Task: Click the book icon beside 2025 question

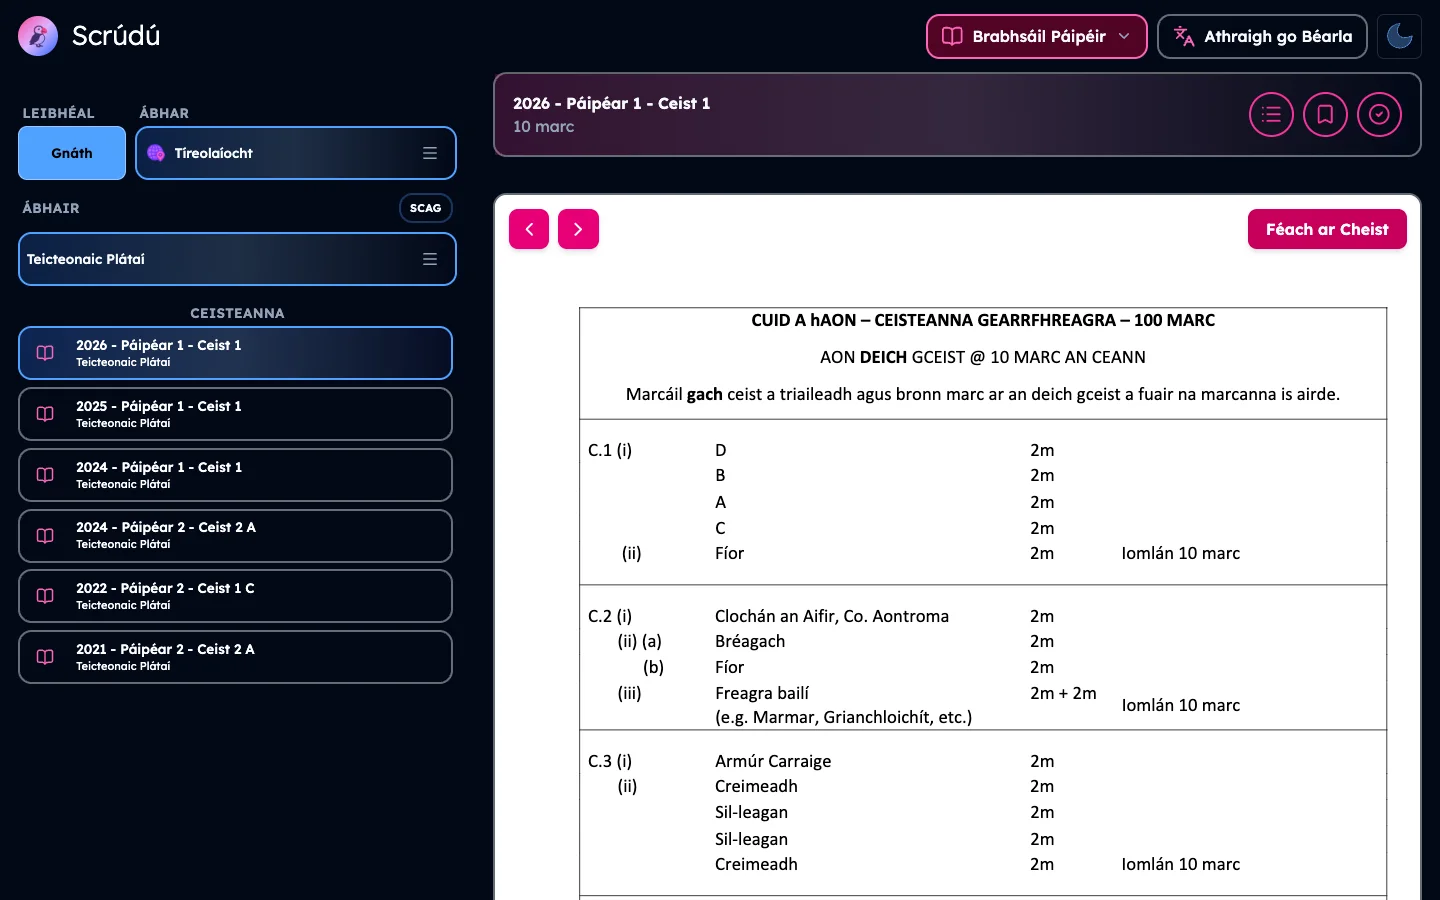Action: pos(45,414)
